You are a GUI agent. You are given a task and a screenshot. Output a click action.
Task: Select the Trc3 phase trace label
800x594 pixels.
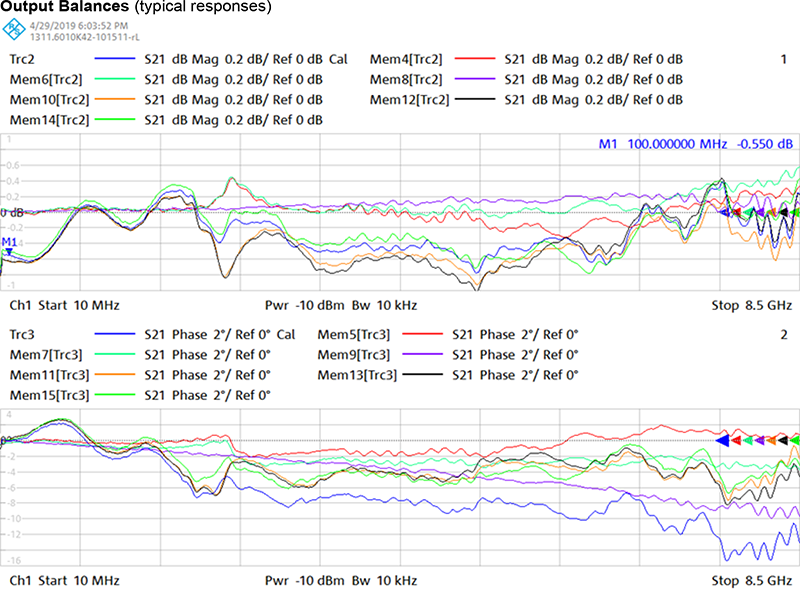26,335
